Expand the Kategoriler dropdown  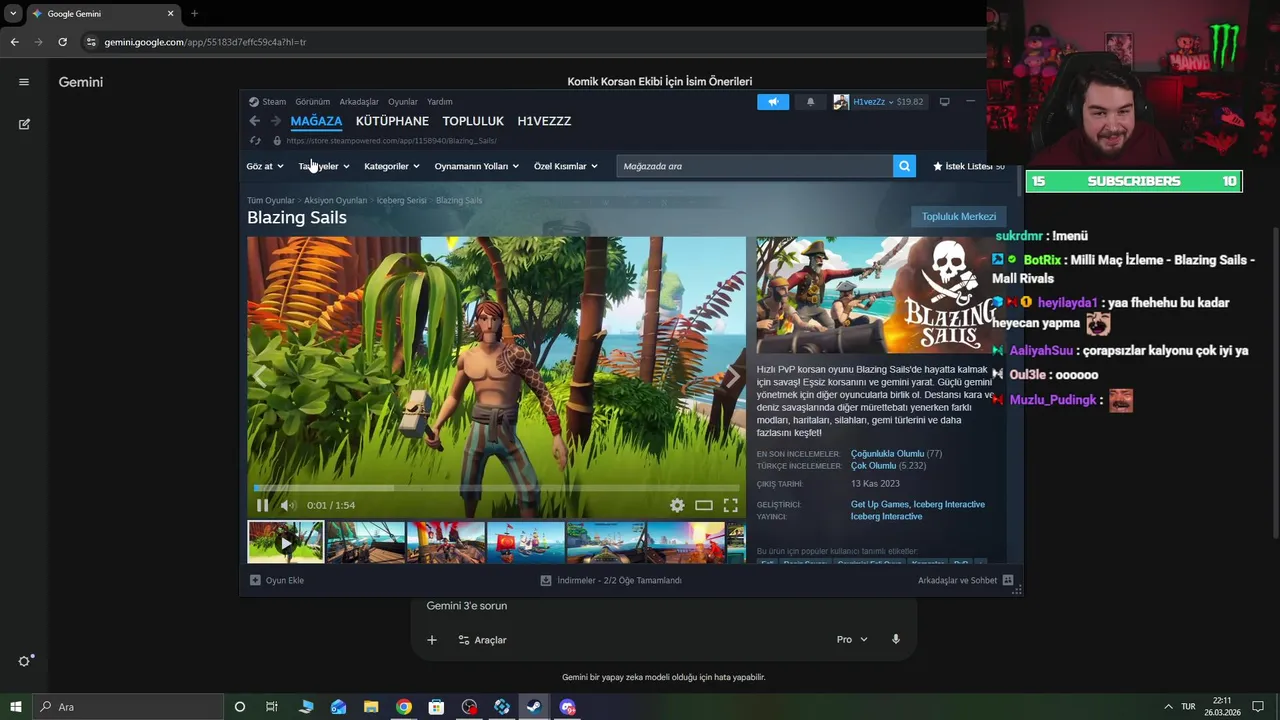[x=392, y=166]
